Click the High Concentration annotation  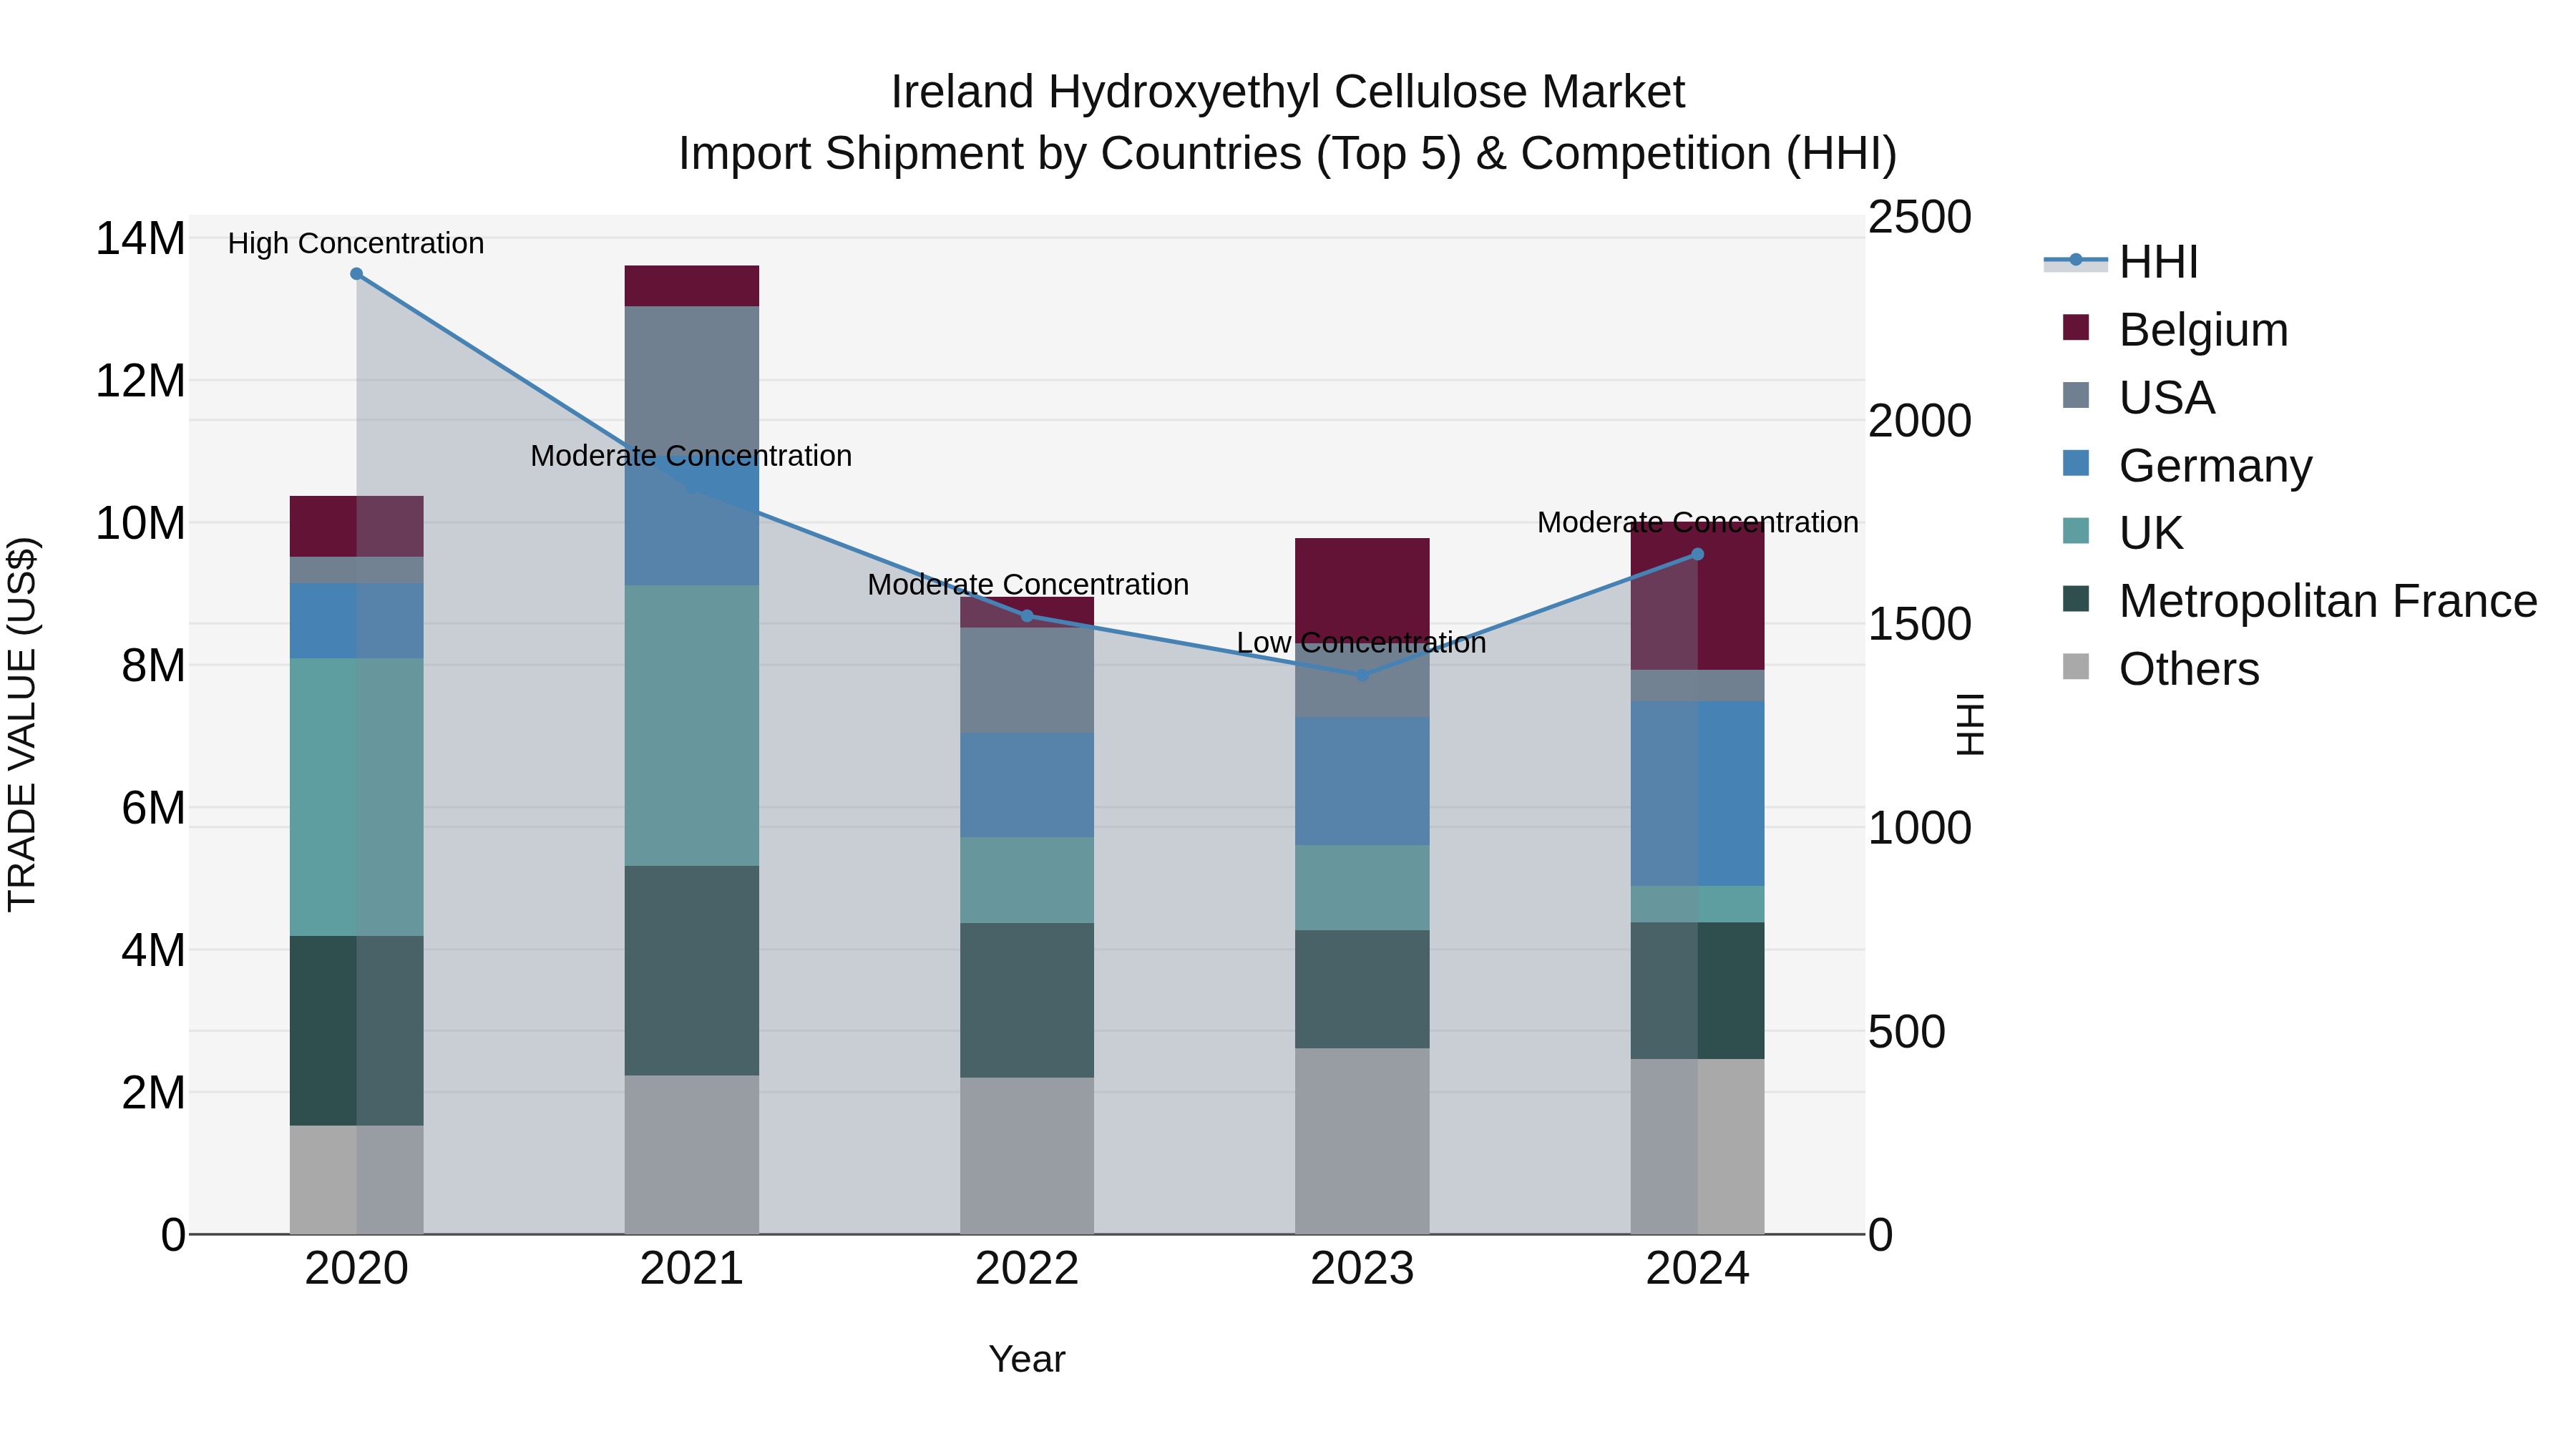pyautogui.click(x=356, y=243)
